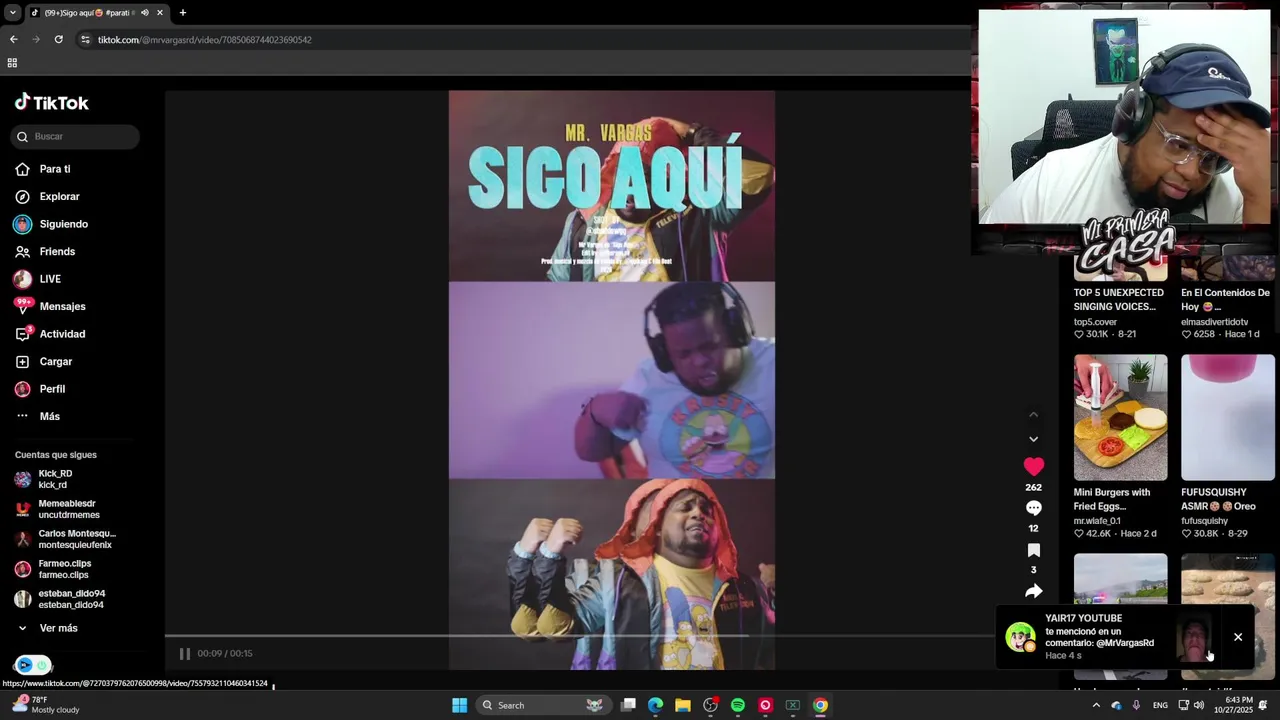
Task: Click the tiktok.com address bar URL
Action: tap(205, 40)
